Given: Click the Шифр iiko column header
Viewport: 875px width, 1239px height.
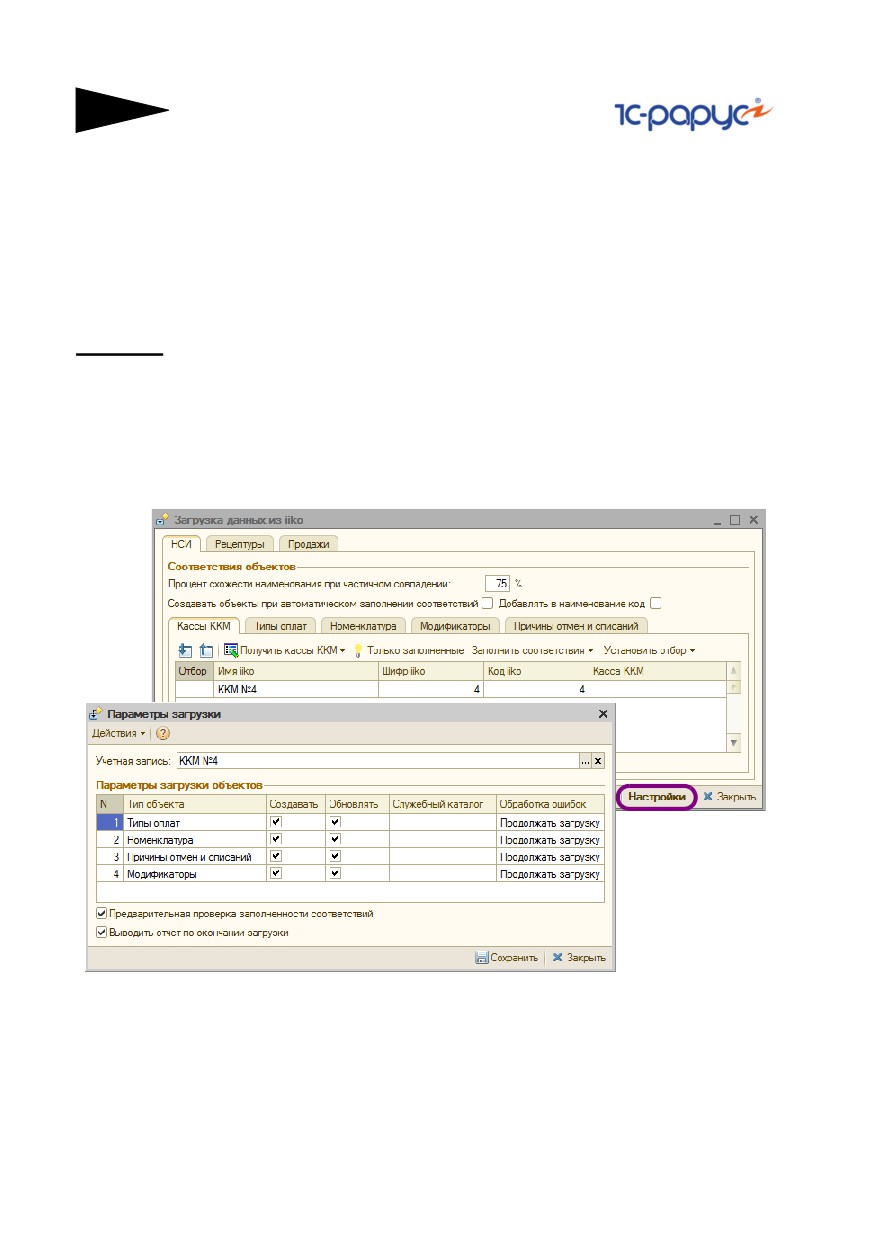Looking at the screenshot, I should 430,671.
